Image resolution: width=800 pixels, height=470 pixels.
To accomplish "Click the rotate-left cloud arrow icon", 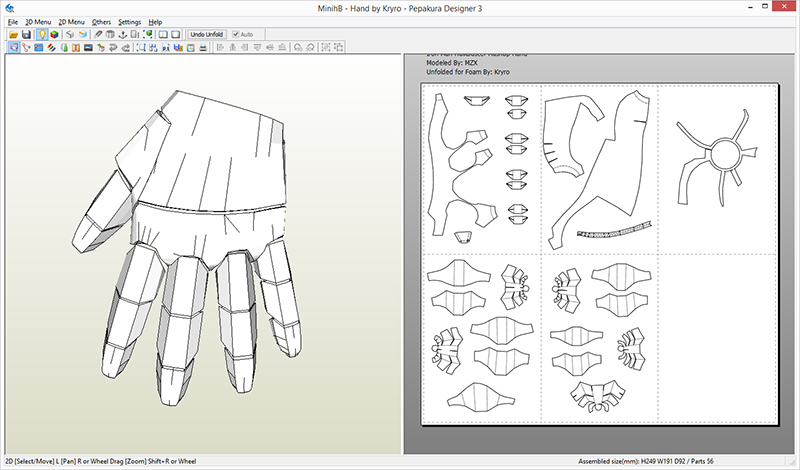I will click(x=298, y=47).
